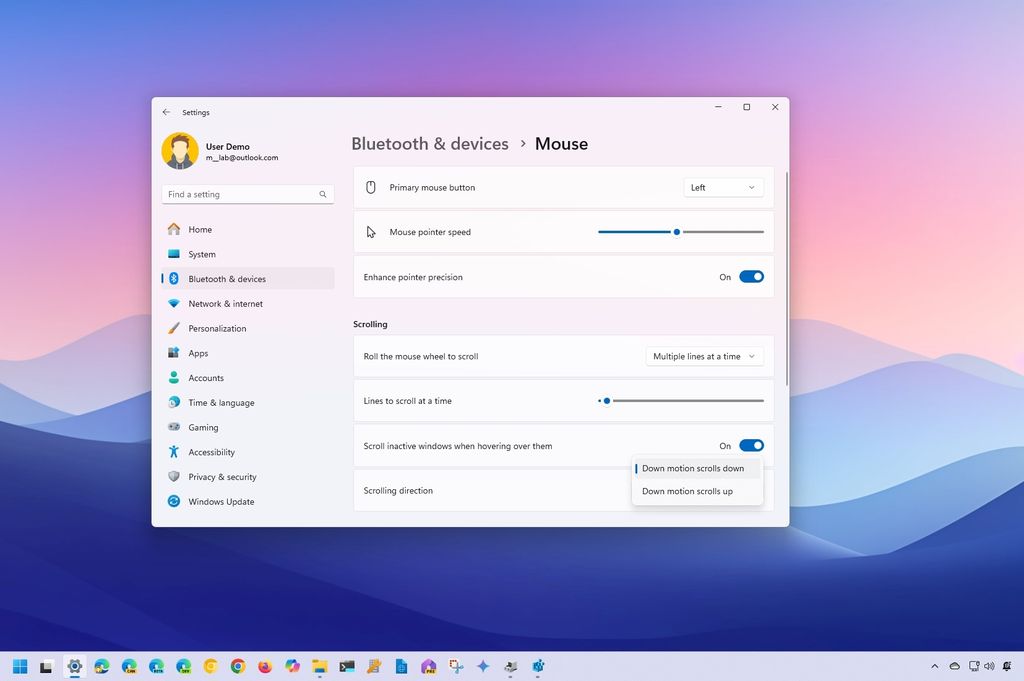Expand the mouse wheel scroll options dropdown
The image size is (1024, 681).
tap(704, 356)
